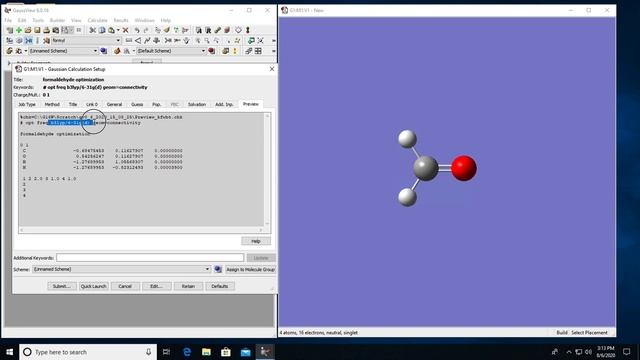Open the dialog's Scheme dropdown
The width and height of the screenshot is (640, 360).
(x=207, y=269)
